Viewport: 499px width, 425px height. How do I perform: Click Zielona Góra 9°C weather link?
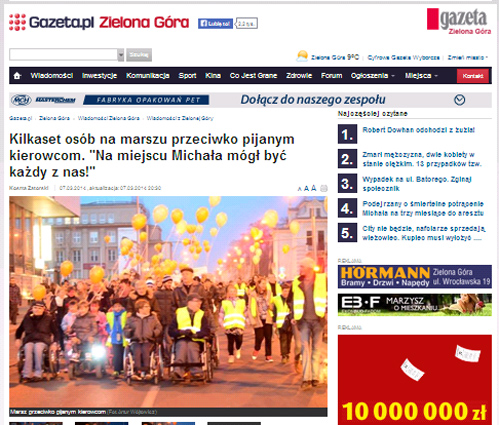(335, 57)
